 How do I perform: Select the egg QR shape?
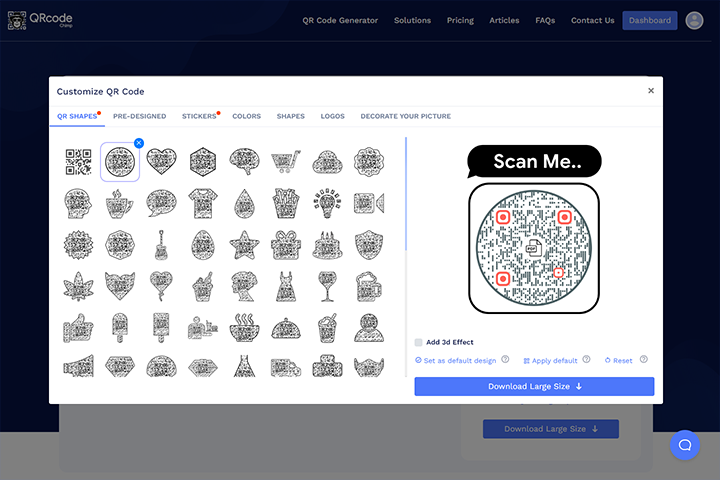202,245
